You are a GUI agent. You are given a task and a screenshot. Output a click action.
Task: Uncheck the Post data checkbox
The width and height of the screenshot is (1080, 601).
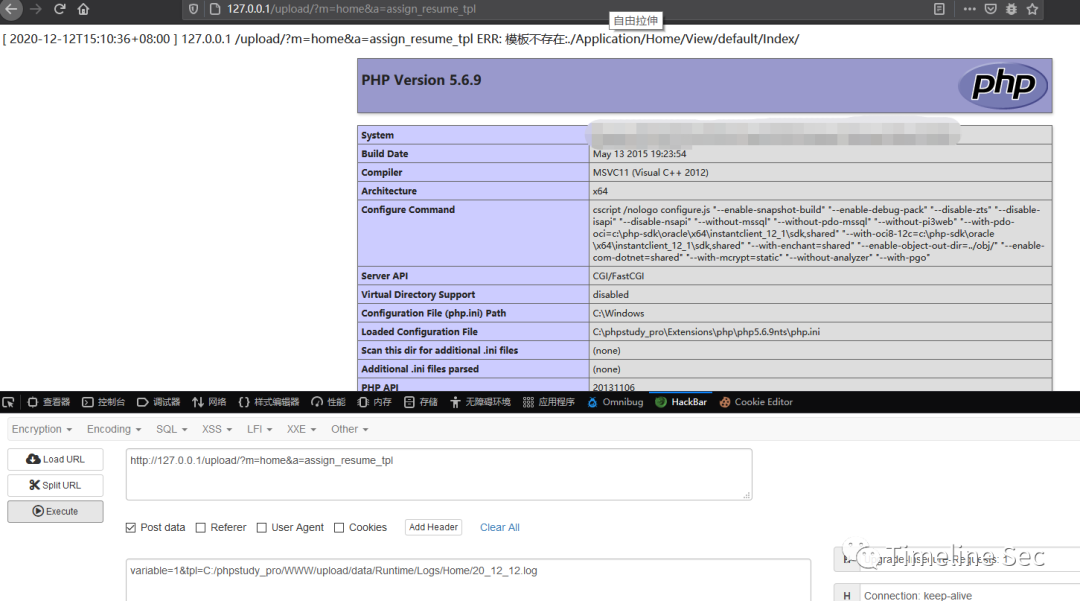point(131,528)
